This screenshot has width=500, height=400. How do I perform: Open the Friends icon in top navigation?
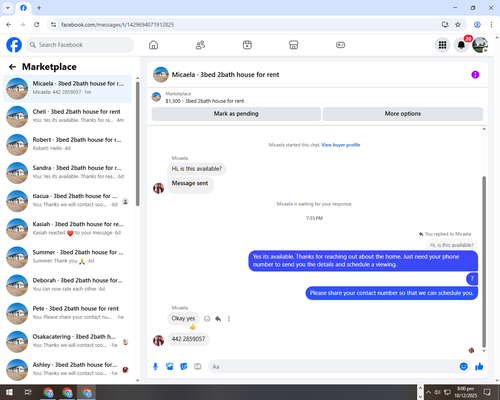click(x=200, y=45)
